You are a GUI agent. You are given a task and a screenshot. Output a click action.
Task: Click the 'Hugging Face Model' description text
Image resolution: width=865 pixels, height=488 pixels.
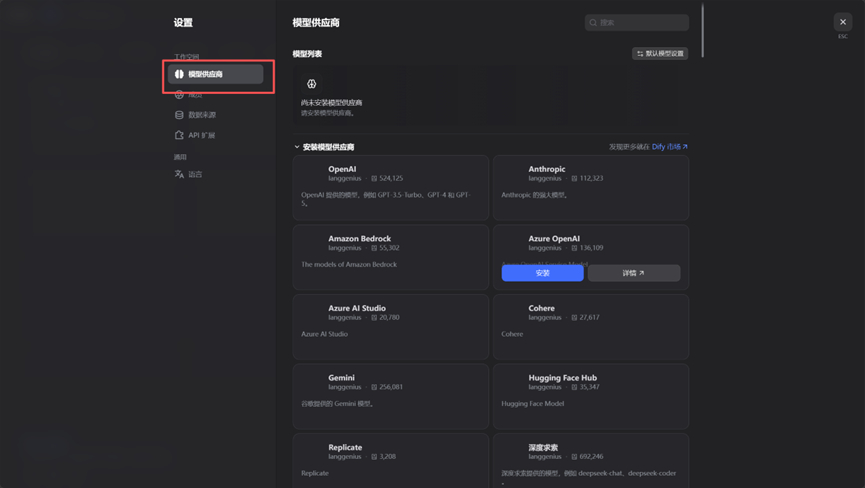click(x=532, y=403)
